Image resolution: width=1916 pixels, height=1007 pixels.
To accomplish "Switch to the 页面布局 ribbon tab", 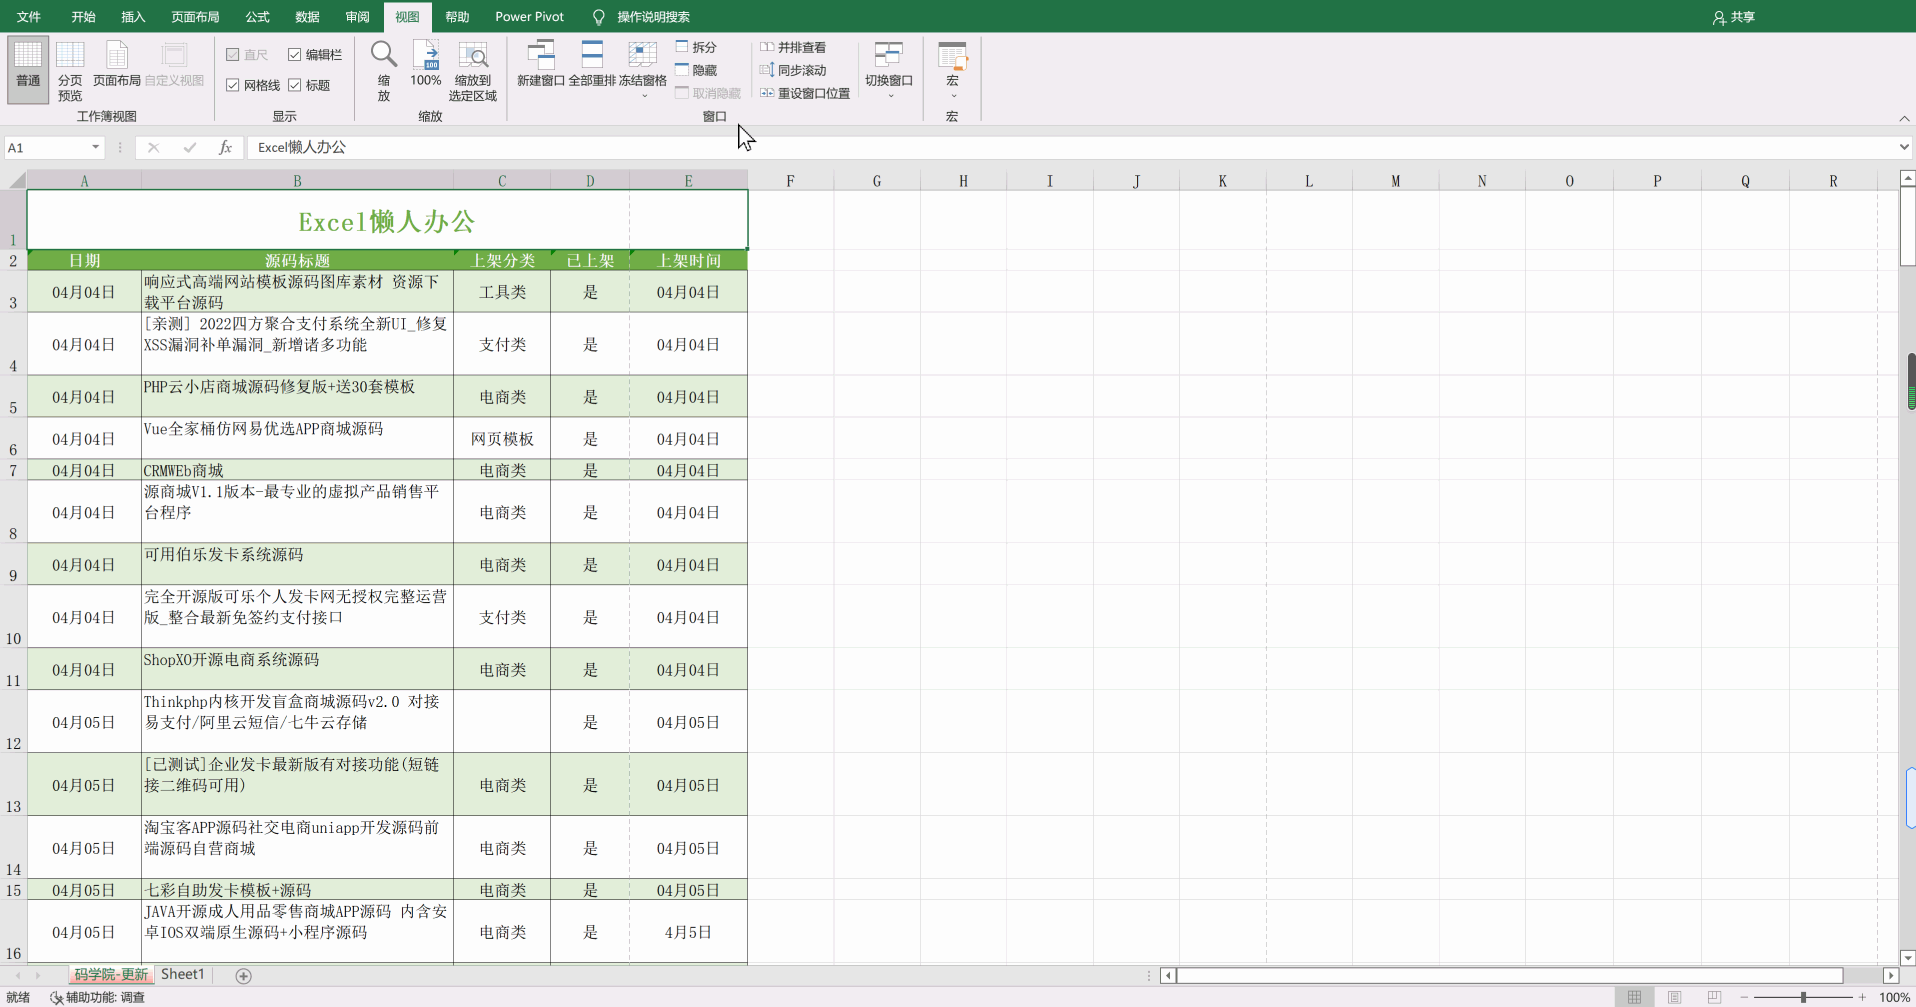I will click(x=195, y=17).
